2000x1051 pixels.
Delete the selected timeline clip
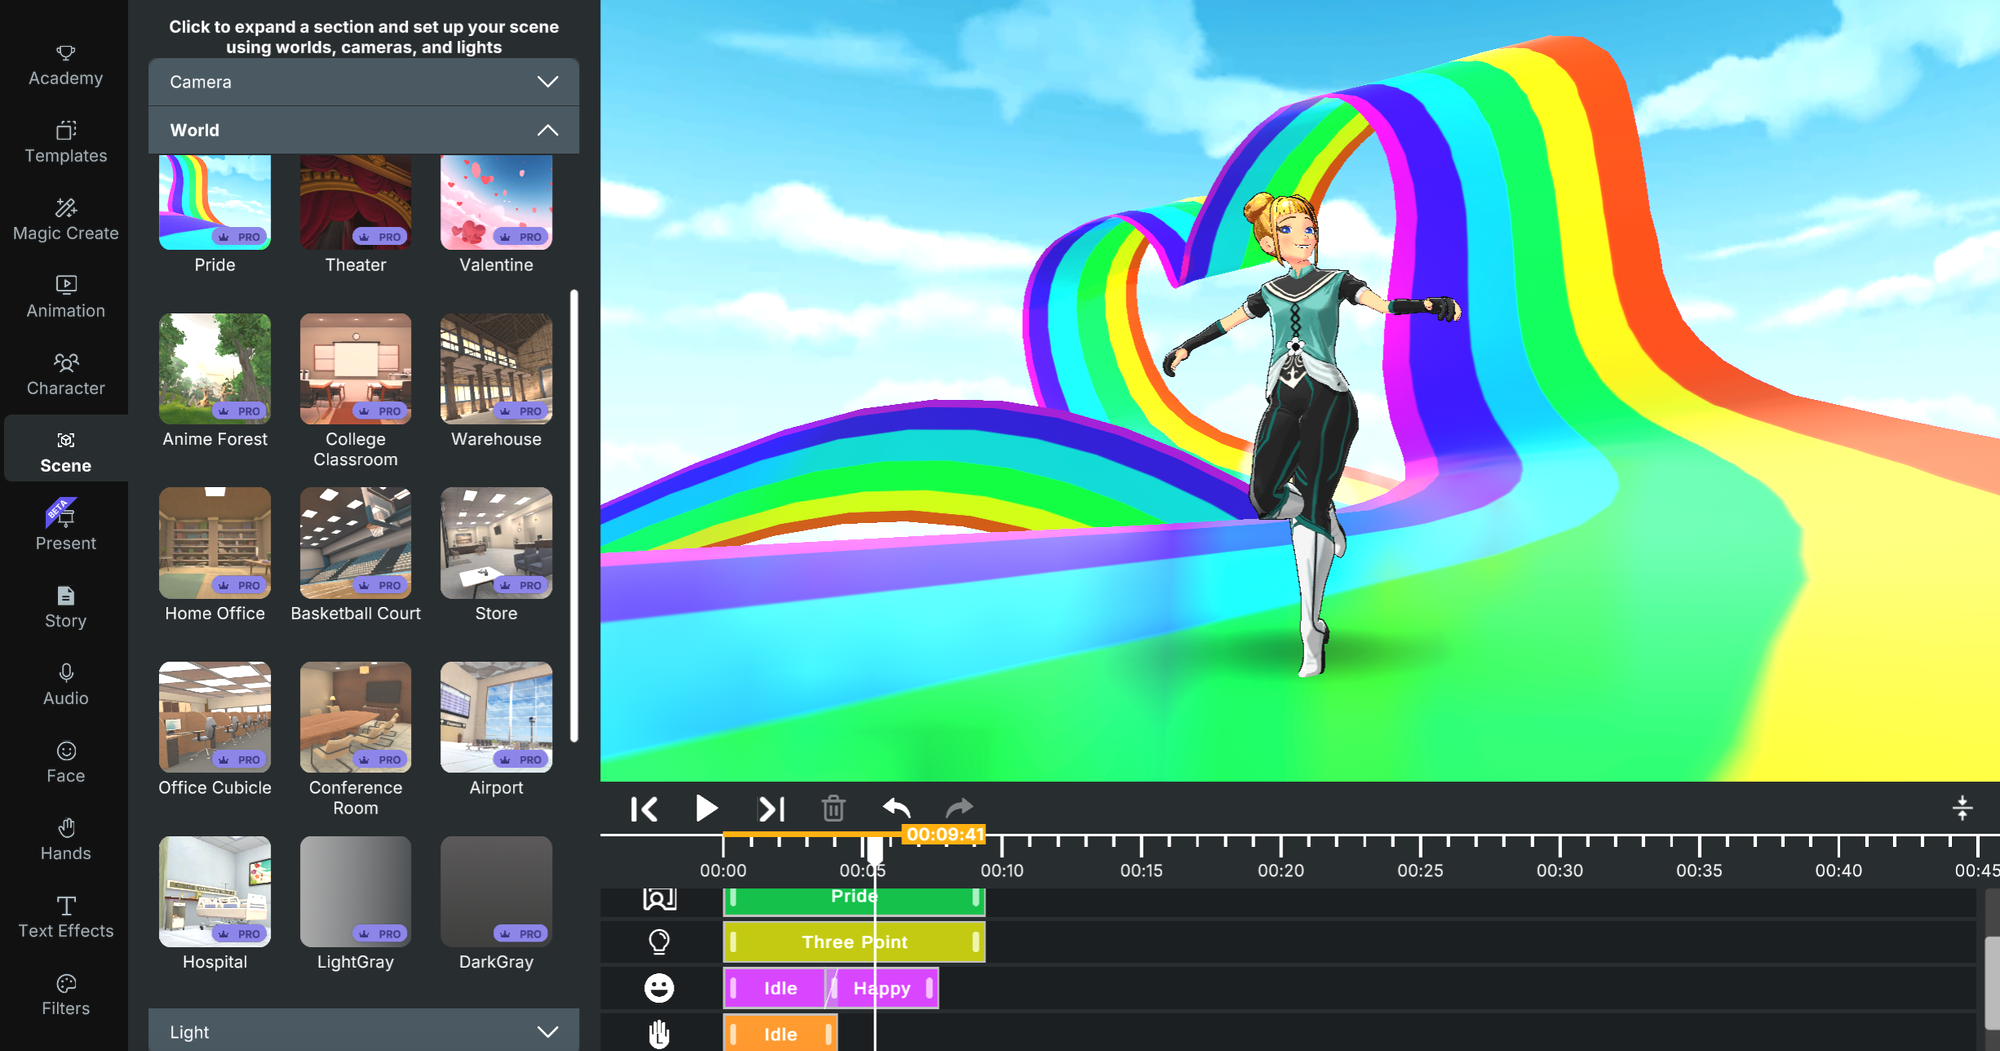(x=834, y=808)
